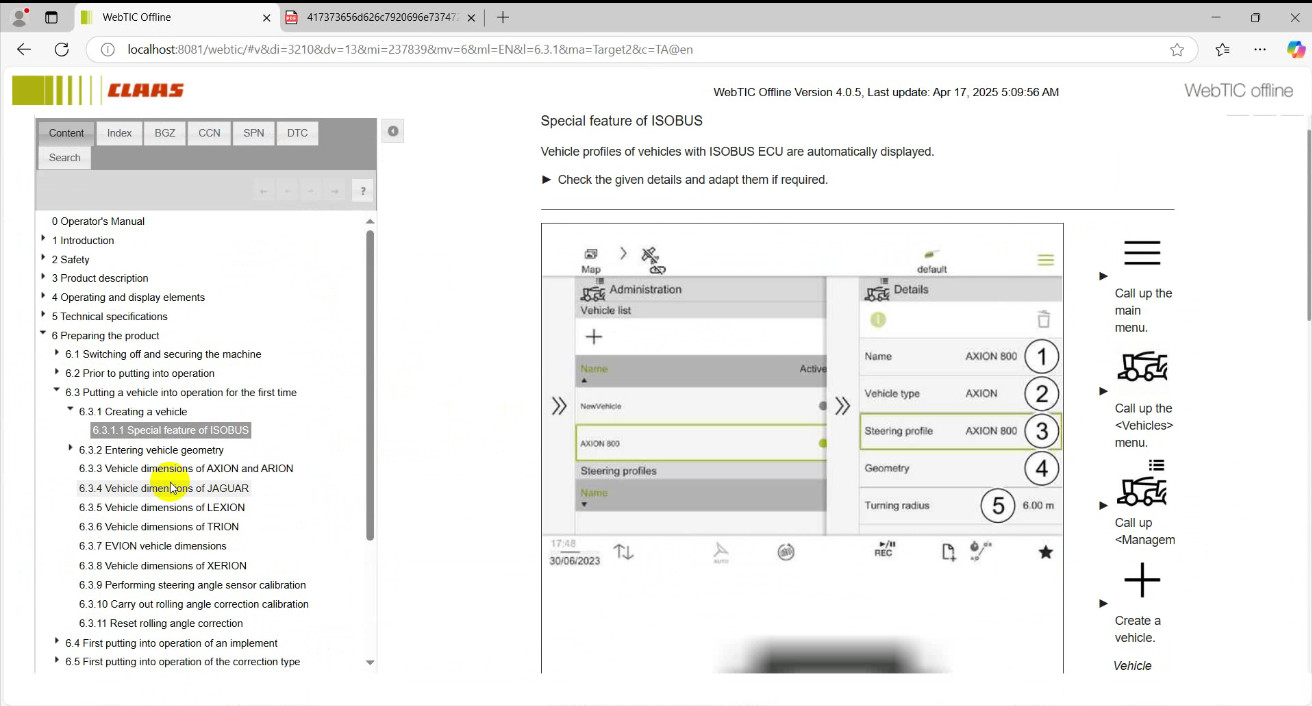Open the tab actions menu icon

[x=51, y=17]
